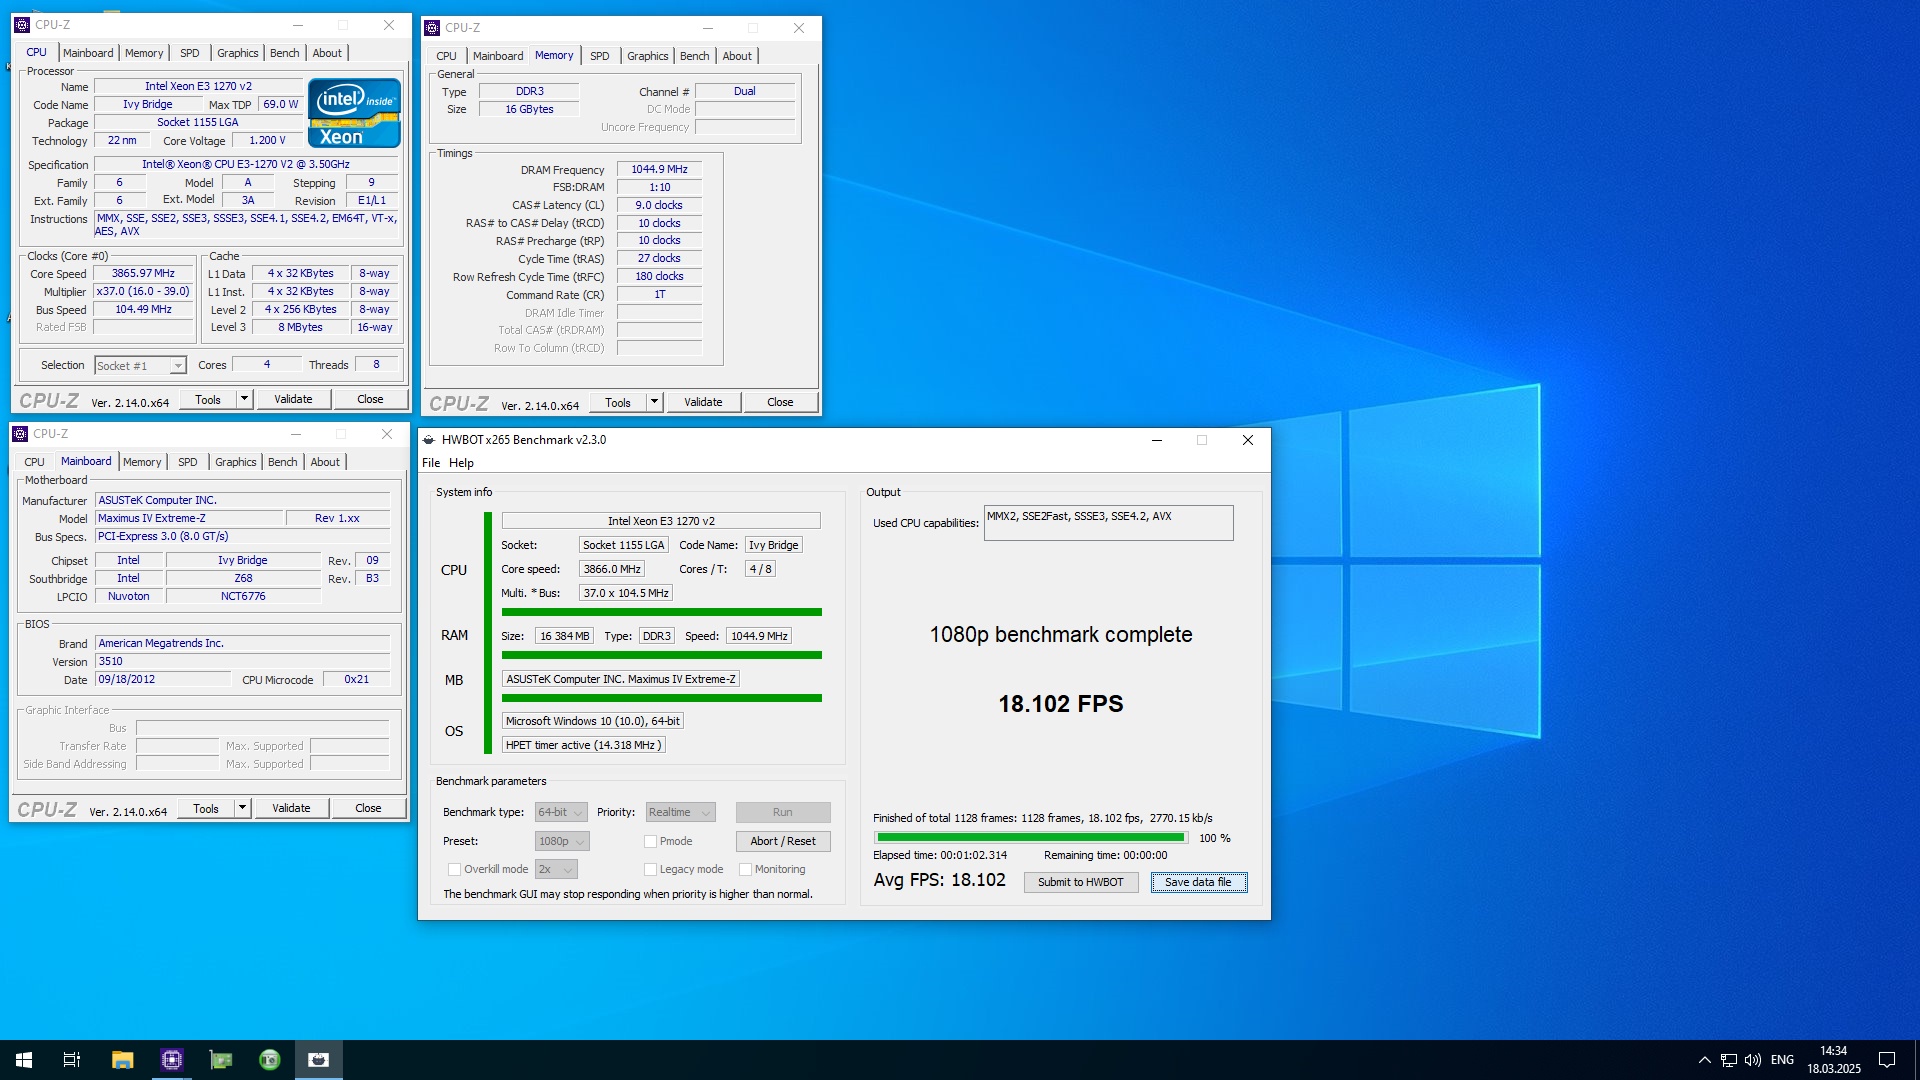Click ENG language indicator

1782,1060
